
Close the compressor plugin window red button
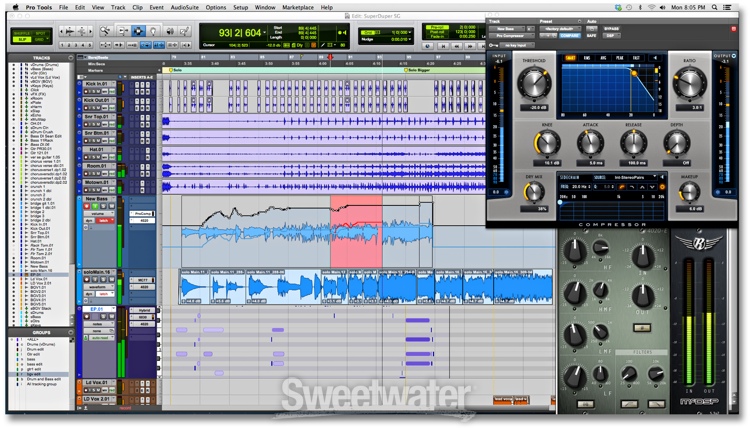(x=734, y=29)
